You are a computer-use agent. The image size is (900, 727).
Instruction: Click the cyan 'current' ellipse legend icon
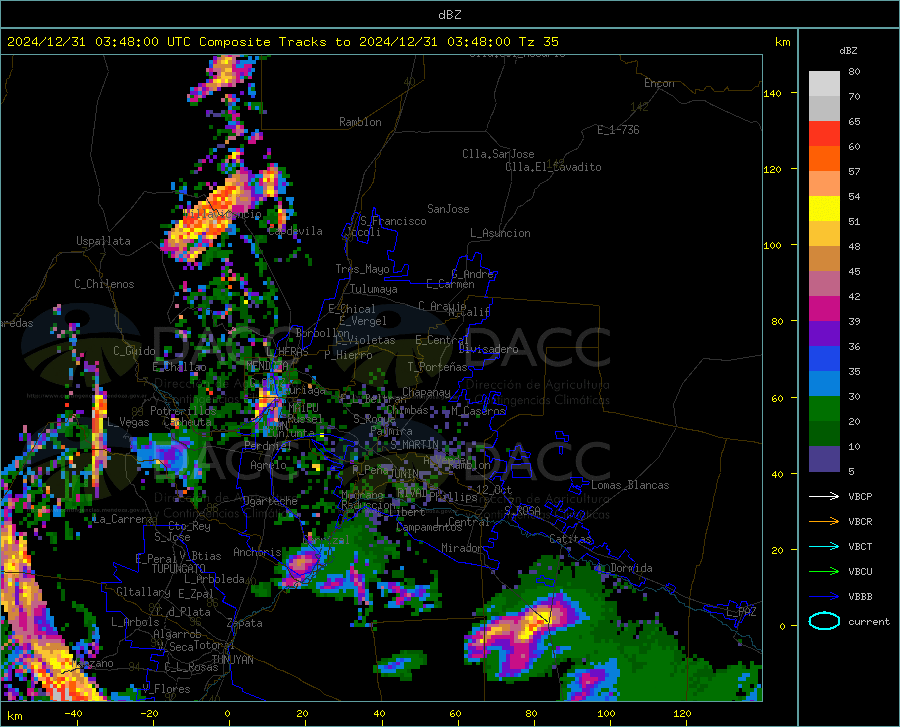click(824, 621)
